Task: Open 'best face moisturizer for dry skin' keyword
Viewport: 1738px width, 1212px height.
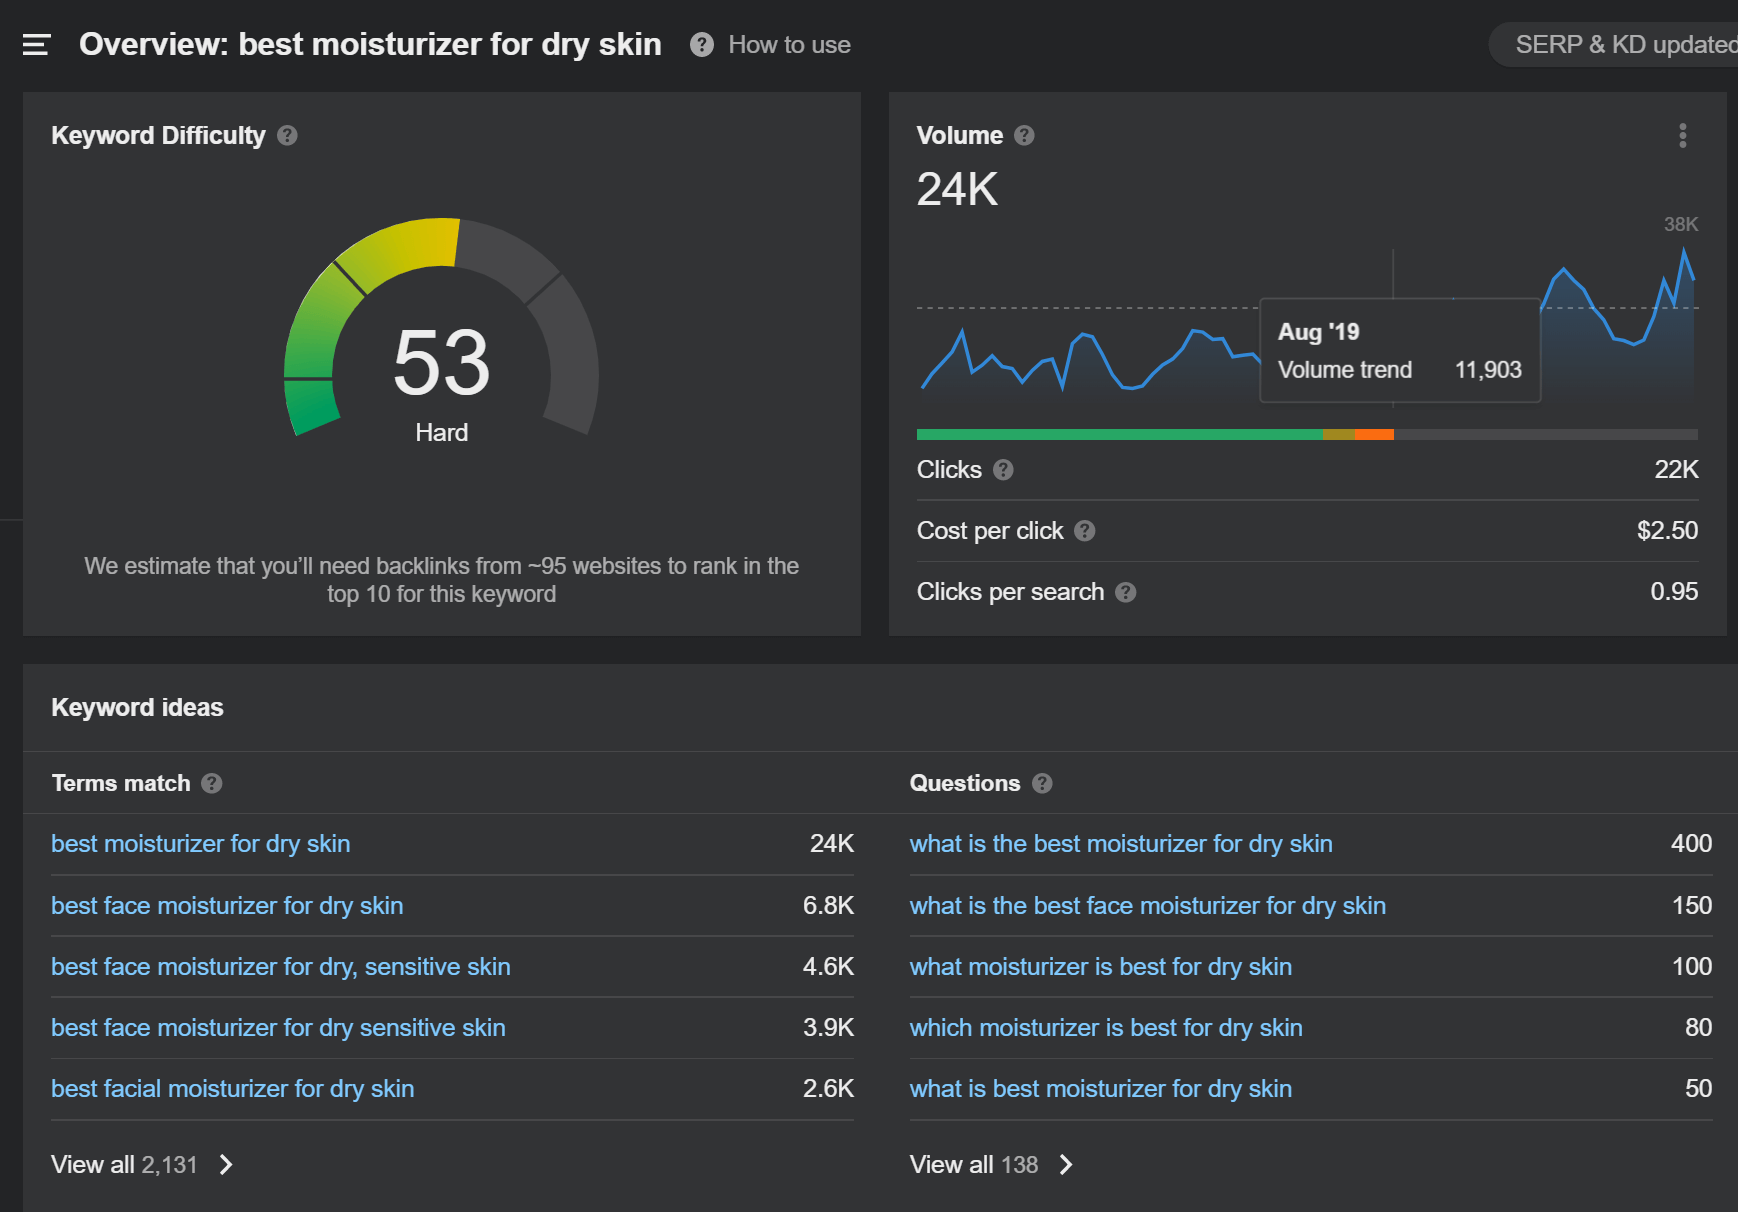Action: tap(227, 906)
